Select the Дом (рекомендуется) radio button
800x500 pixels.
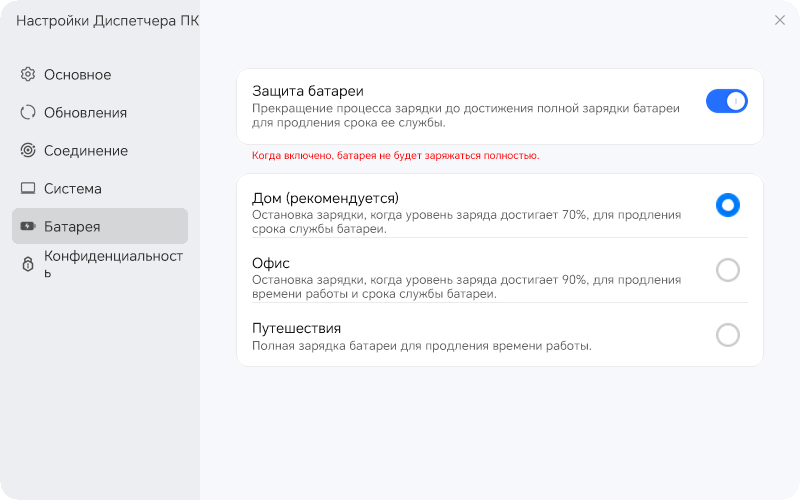pos(728,205)
